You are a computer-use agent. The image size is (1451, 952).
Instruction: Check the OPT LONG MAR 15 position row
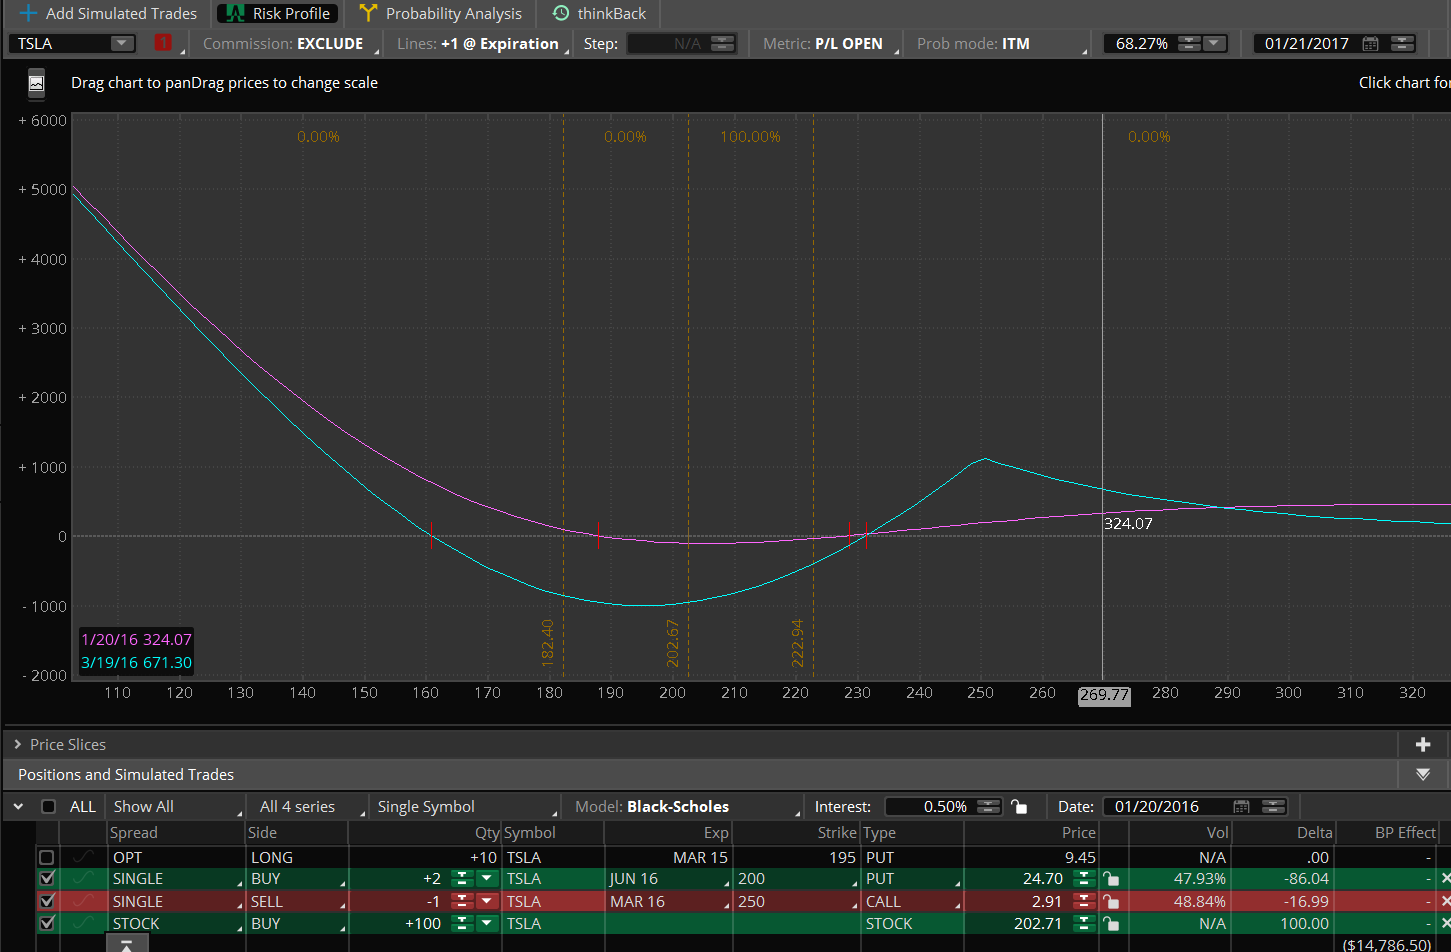click(x=46, y=858)
